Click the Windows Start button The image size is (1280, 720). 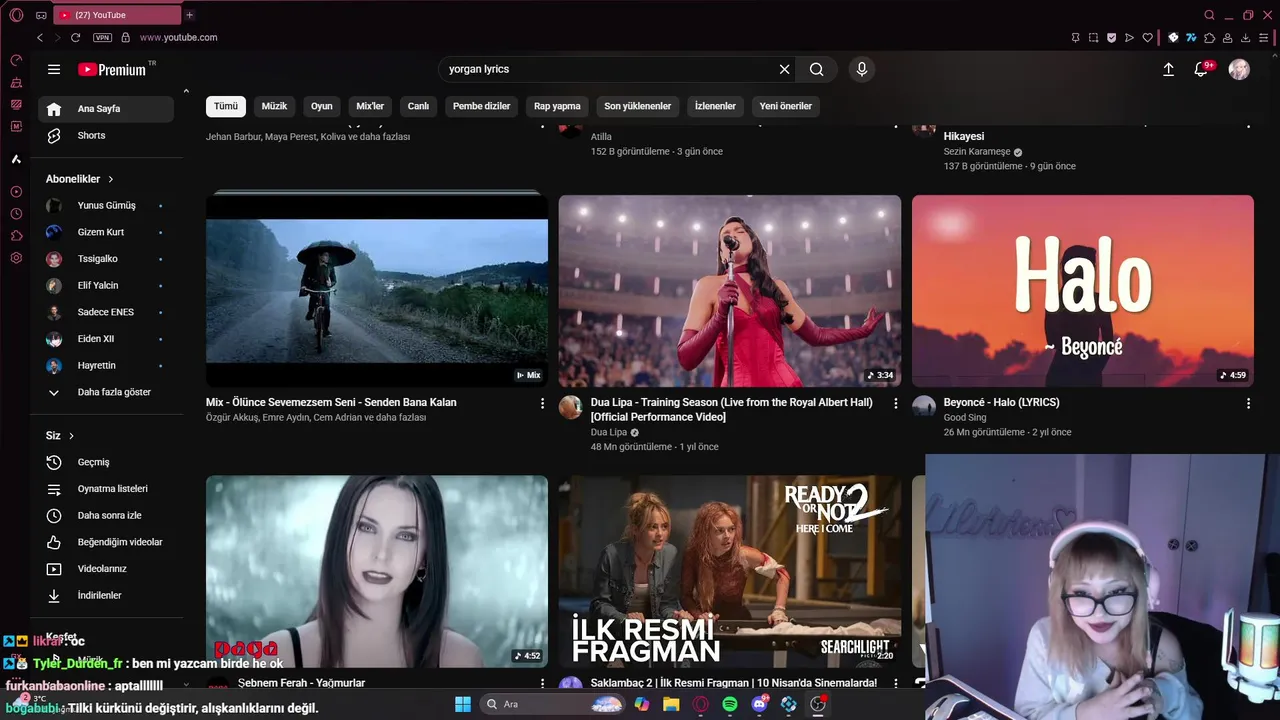pyautogui.click(x=463, y=704)
